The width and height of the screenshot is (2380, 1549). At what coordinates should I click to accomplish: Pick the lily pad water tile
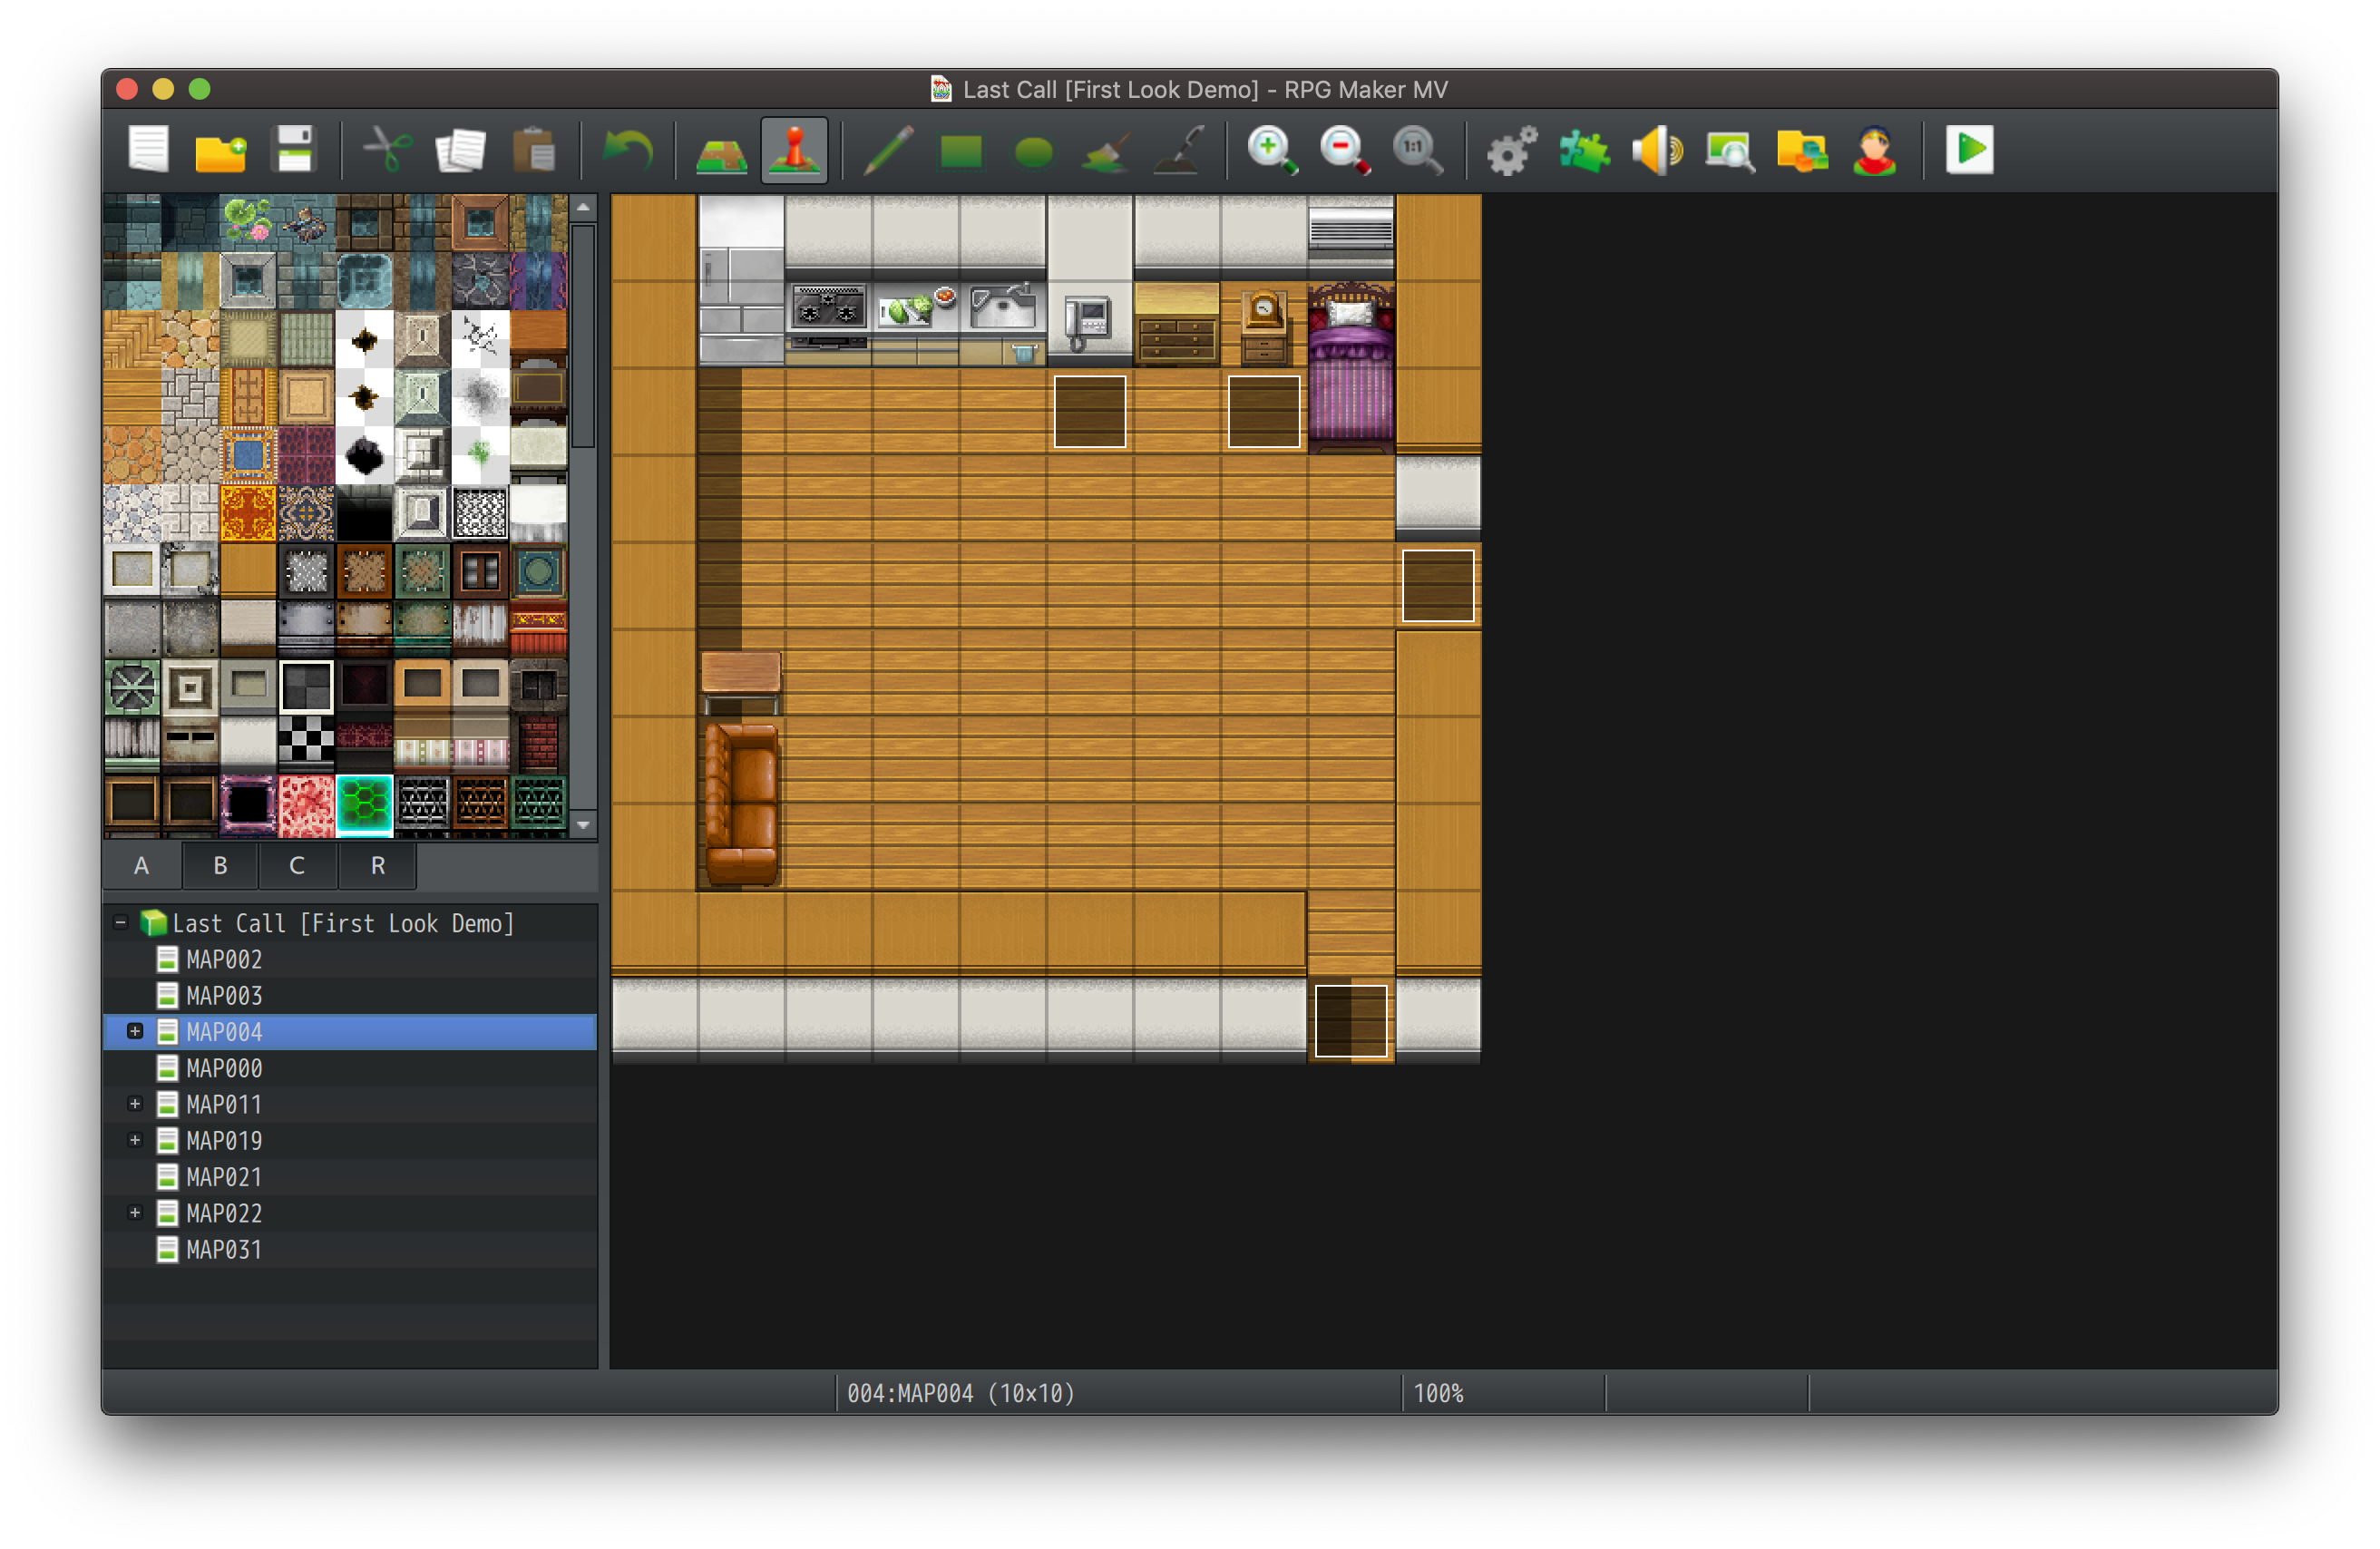point(248,222)
